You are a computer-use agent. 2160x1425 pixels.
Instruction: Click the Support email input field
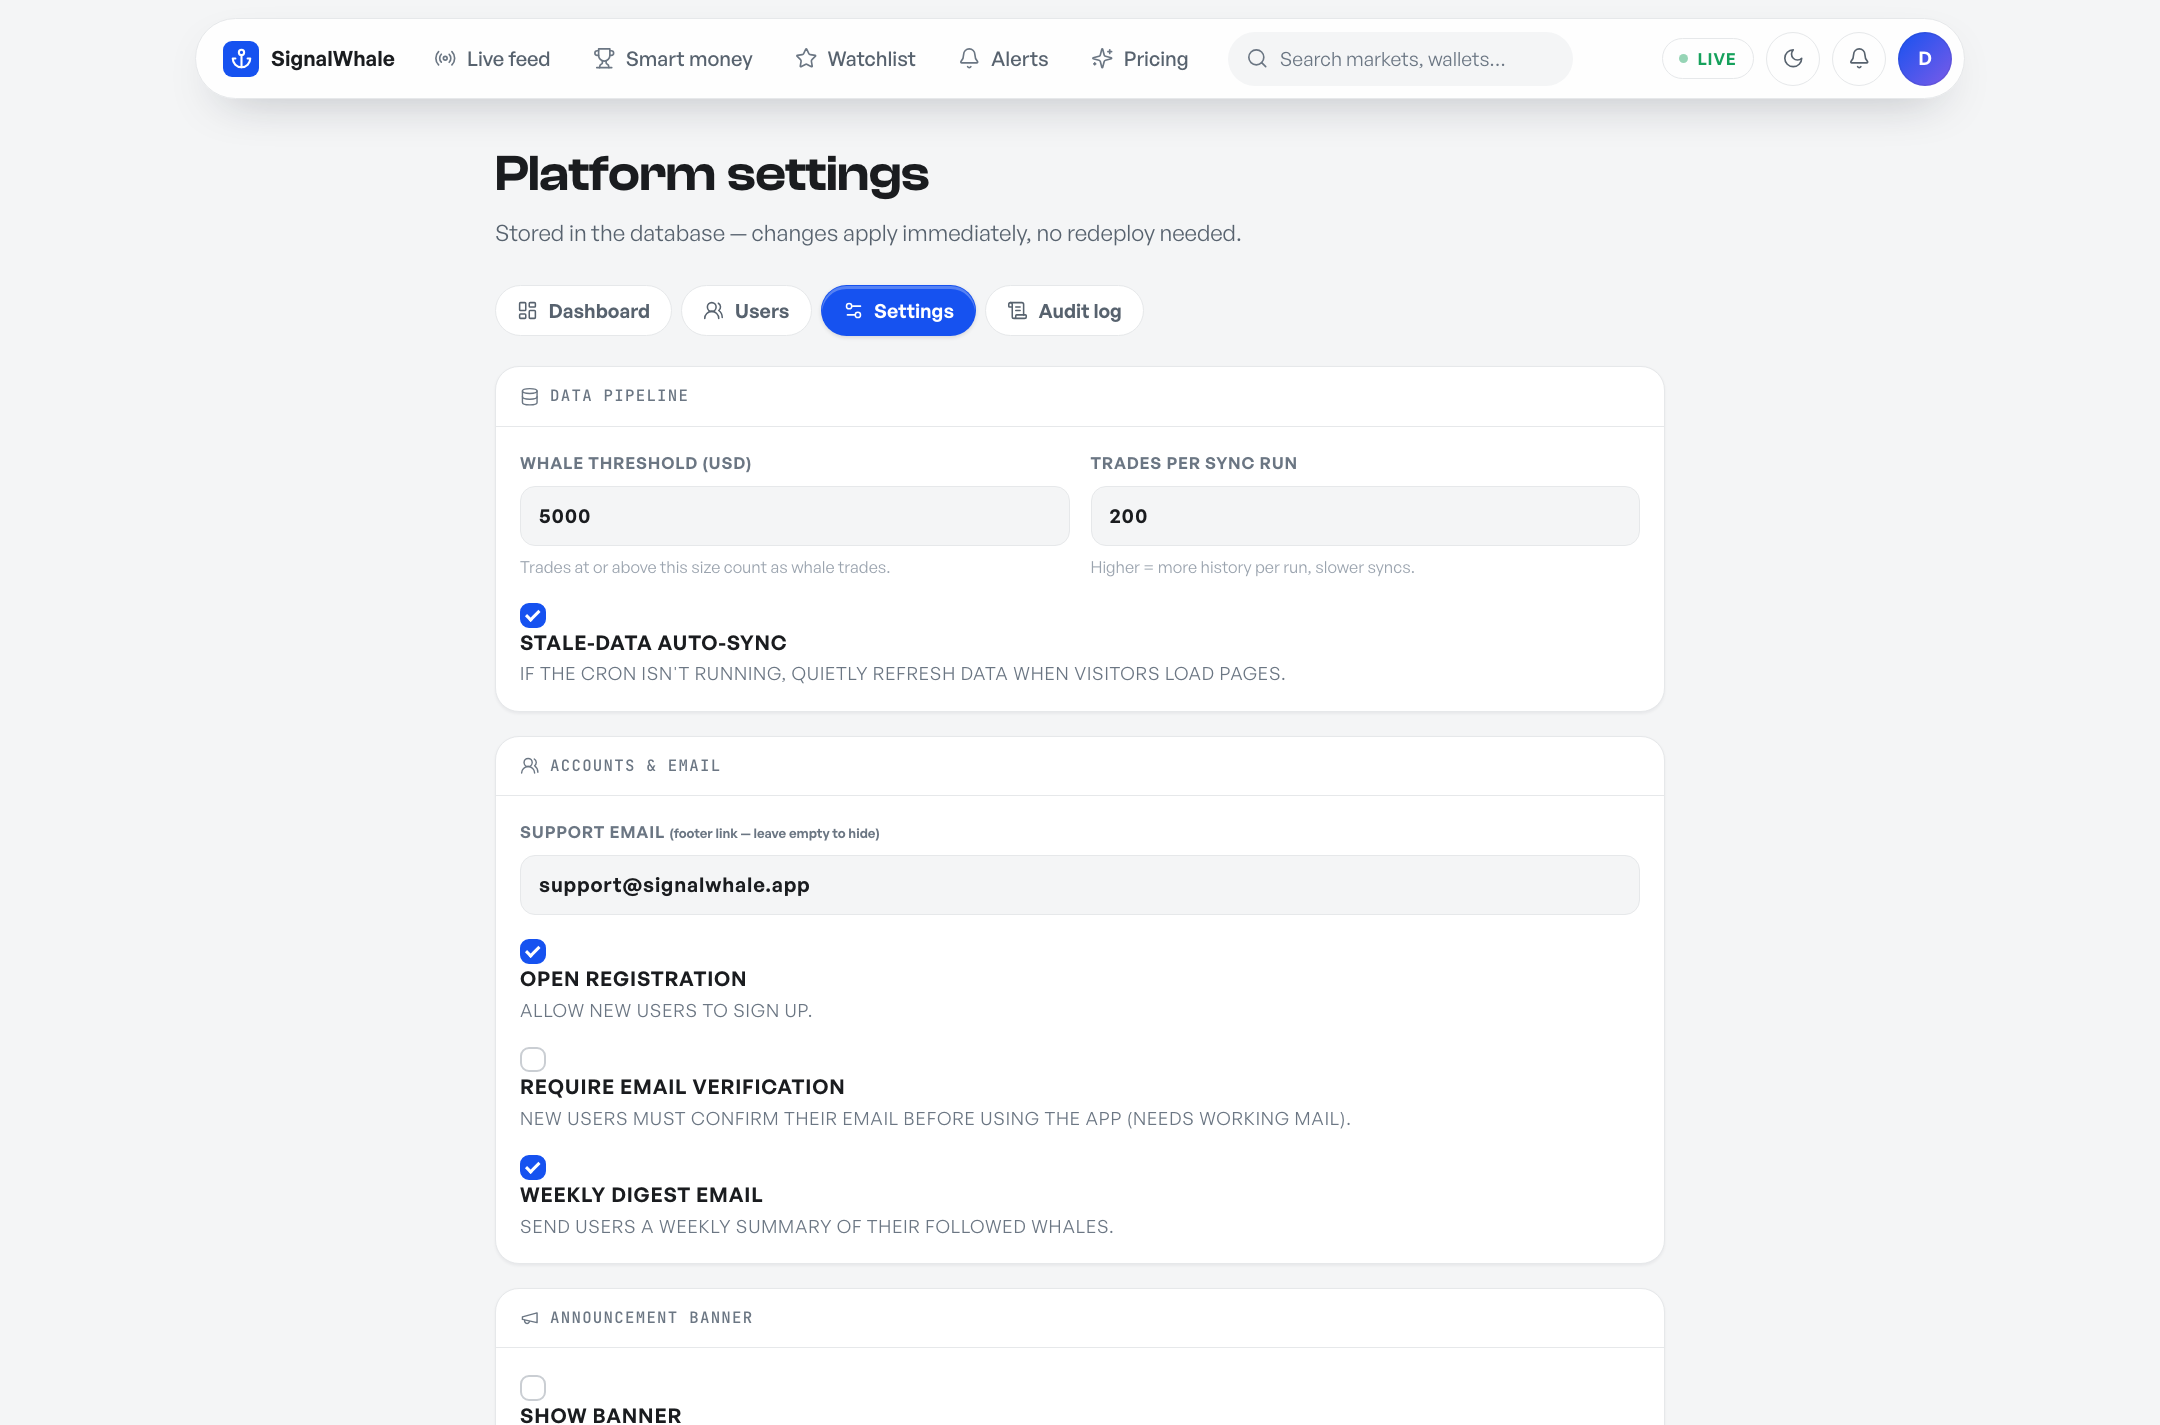click(x=1080, y=885)
